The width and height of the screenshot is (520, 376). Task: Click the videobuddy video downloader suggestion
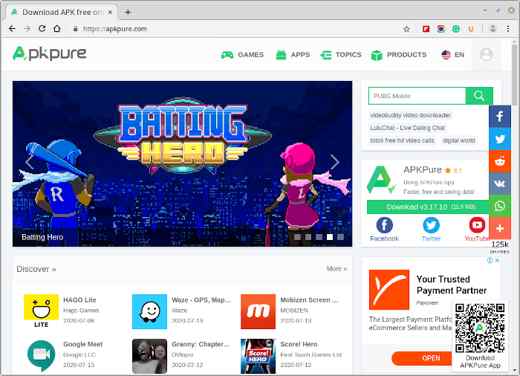(410, 115)
